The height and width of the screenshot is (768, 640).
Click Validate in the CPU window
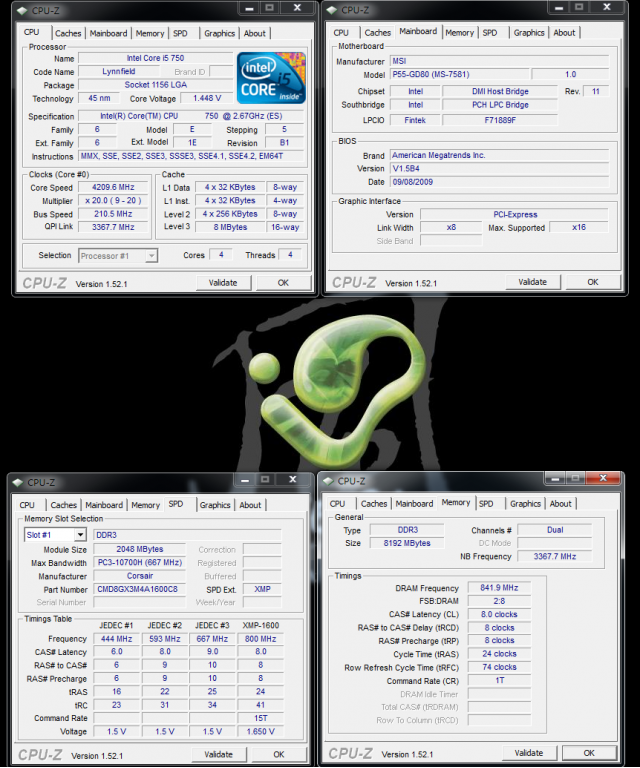223,283
